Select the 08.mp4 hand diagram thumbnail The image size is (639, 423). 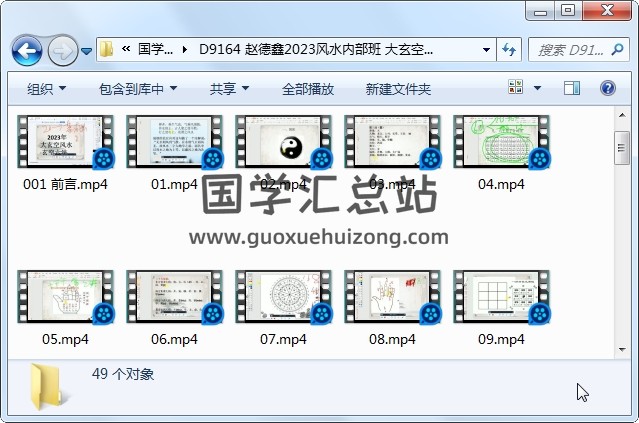pos(392,297)
